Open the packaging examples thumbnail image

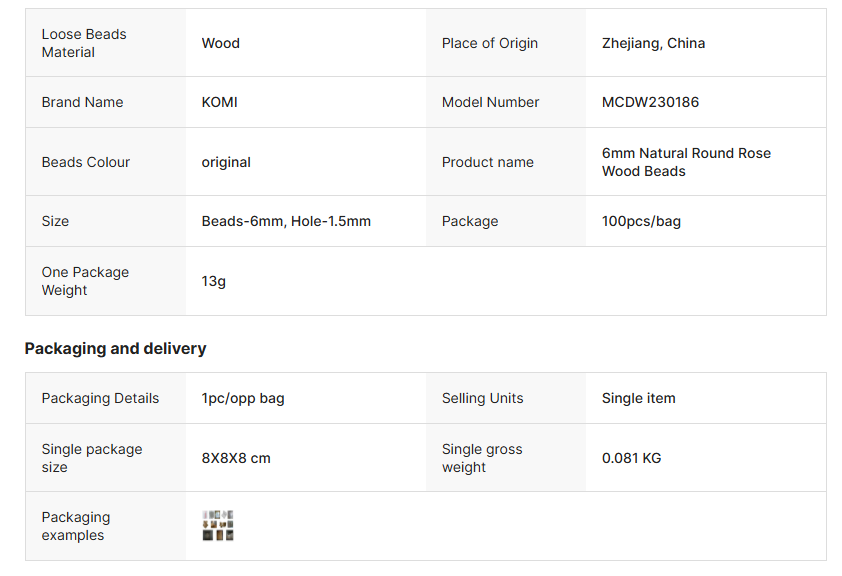click(218, 526)
